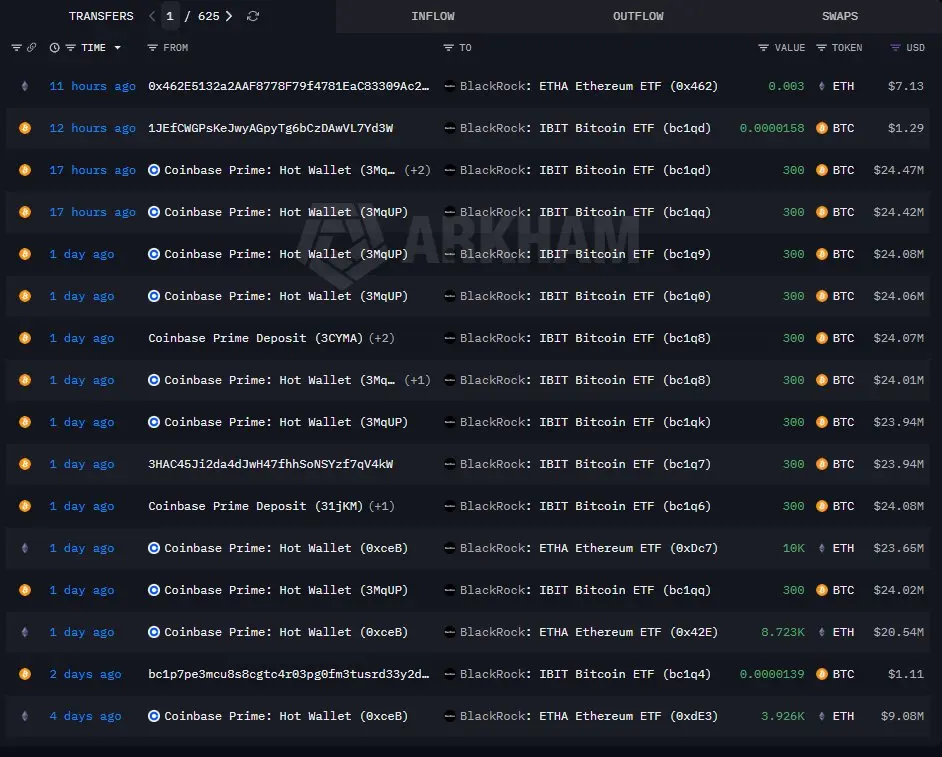Open the '12 hours ago' transaction link
This screenshot has width=942, height=757.
coord(93,128)
